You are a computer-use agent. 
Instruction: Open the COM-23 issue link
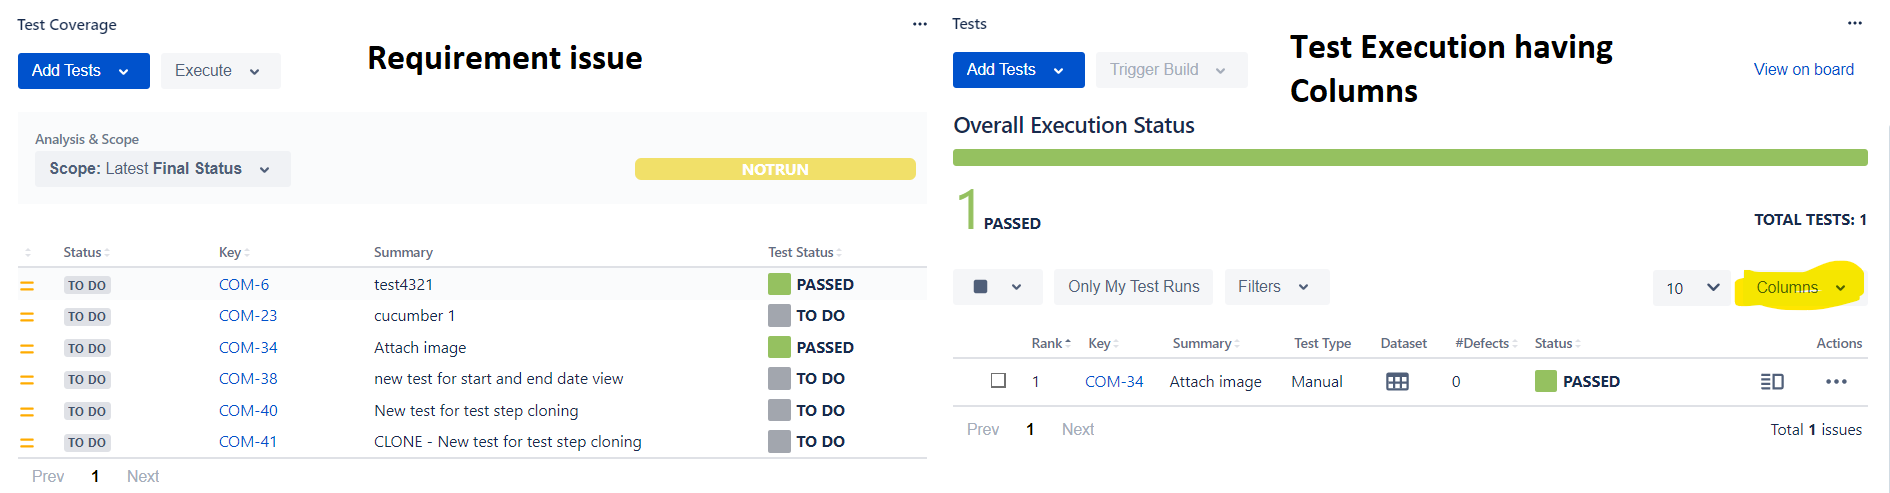[248, 316]
